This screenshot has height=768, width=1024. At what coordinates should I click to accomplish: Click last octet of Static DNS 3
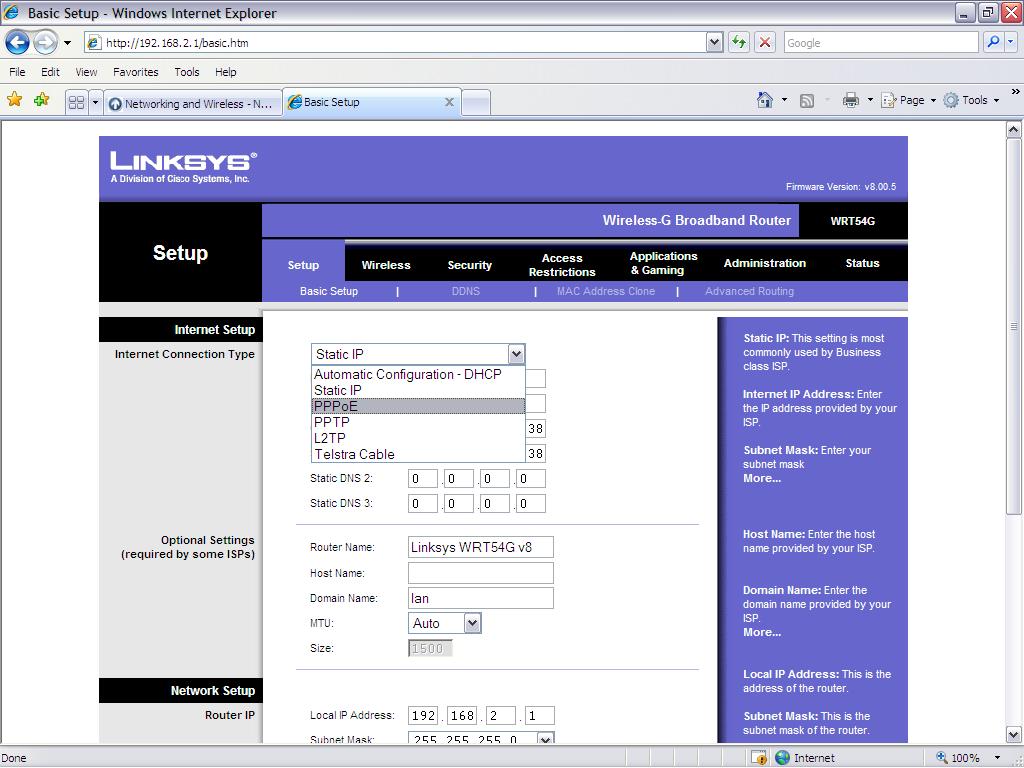[530, 504]
